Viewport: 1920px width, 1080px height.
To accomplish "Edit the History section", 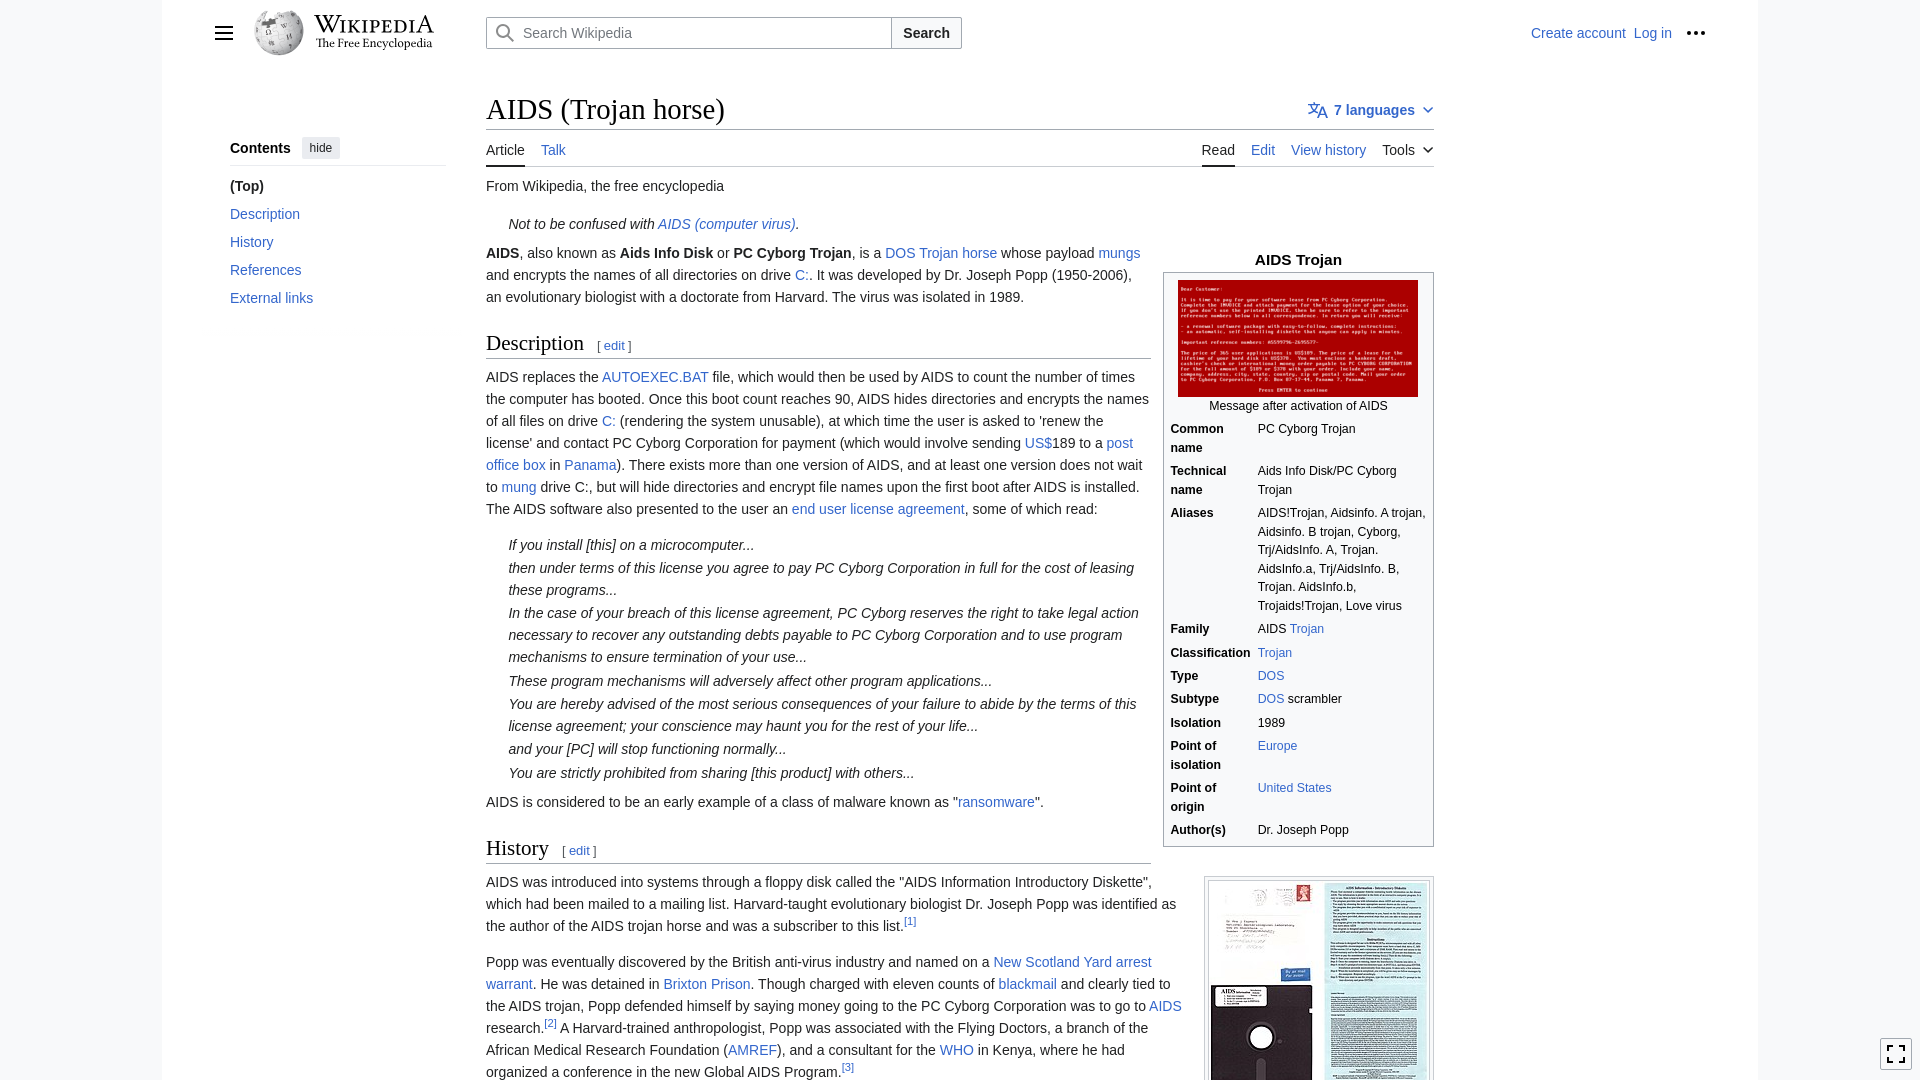I will tap(579, 851).
